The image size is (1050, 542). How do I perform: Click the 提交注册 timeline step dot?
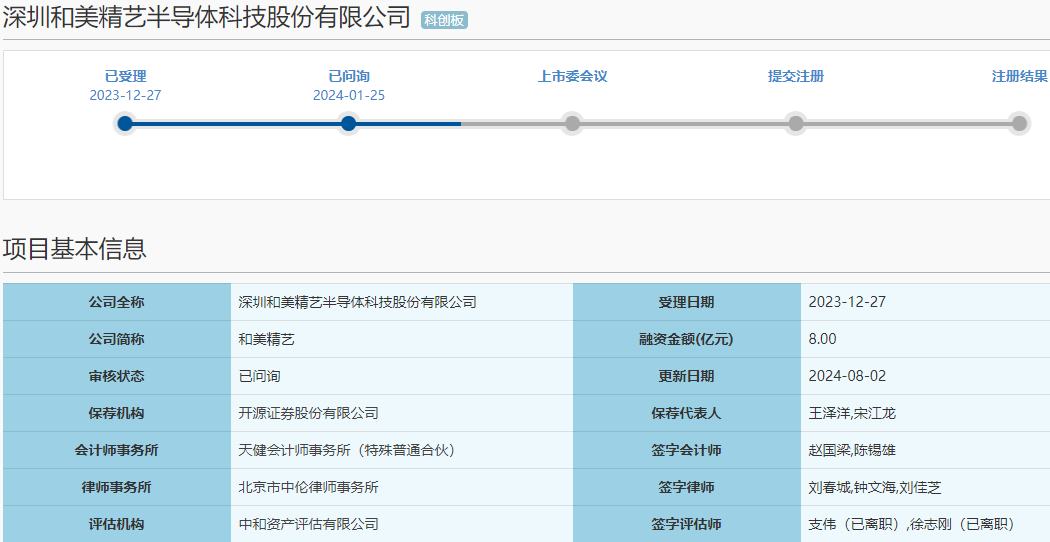click(x=796, y=124)
